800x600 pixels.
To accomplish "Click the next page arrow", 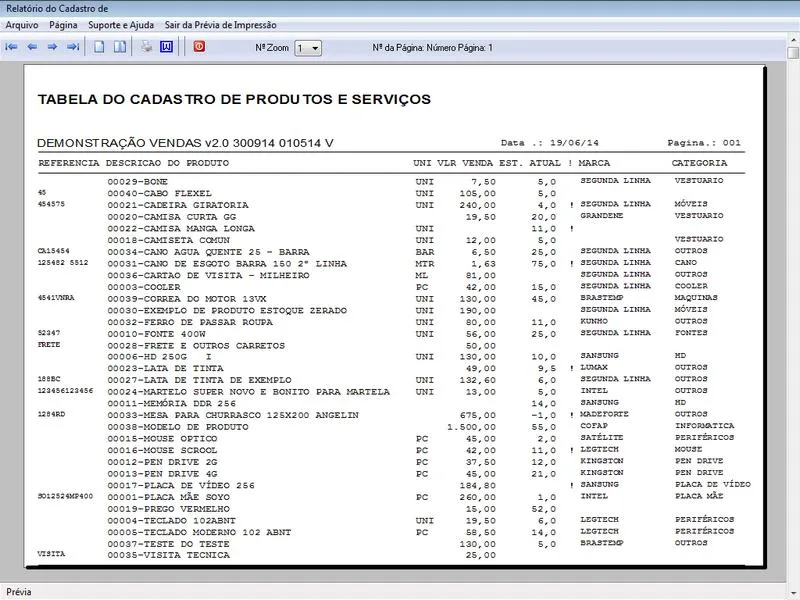I will pyautogui.click(x=52, y=47).
